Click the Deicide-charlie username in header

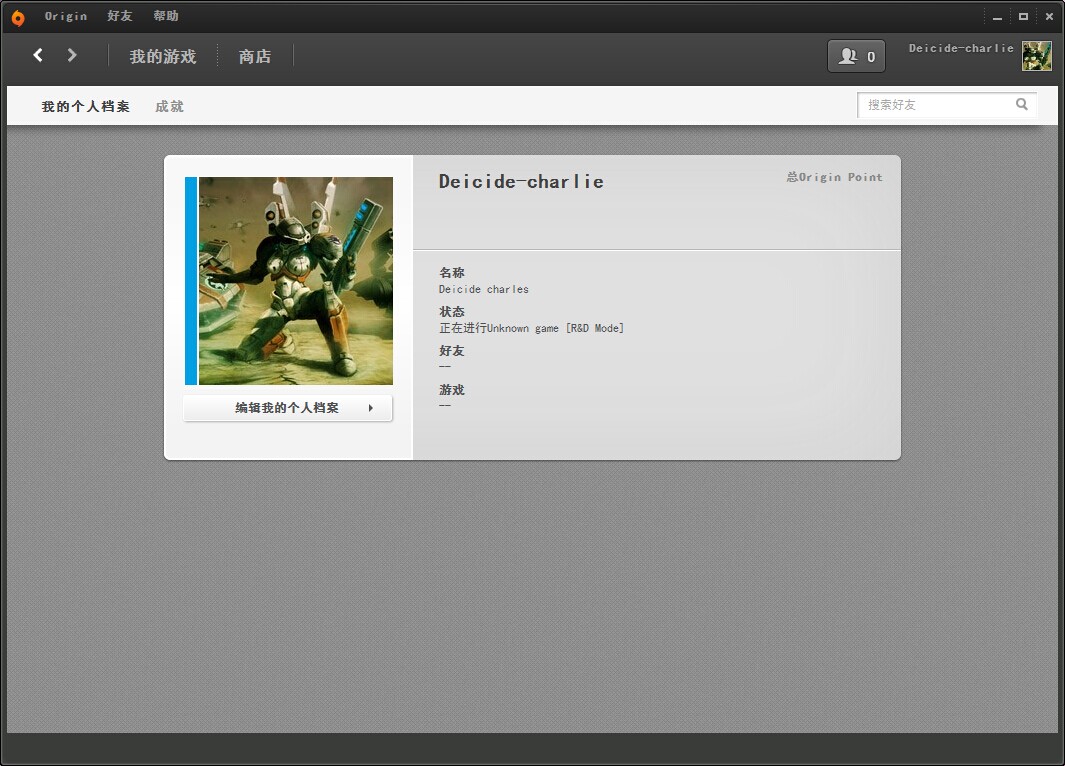coord(961,48)
